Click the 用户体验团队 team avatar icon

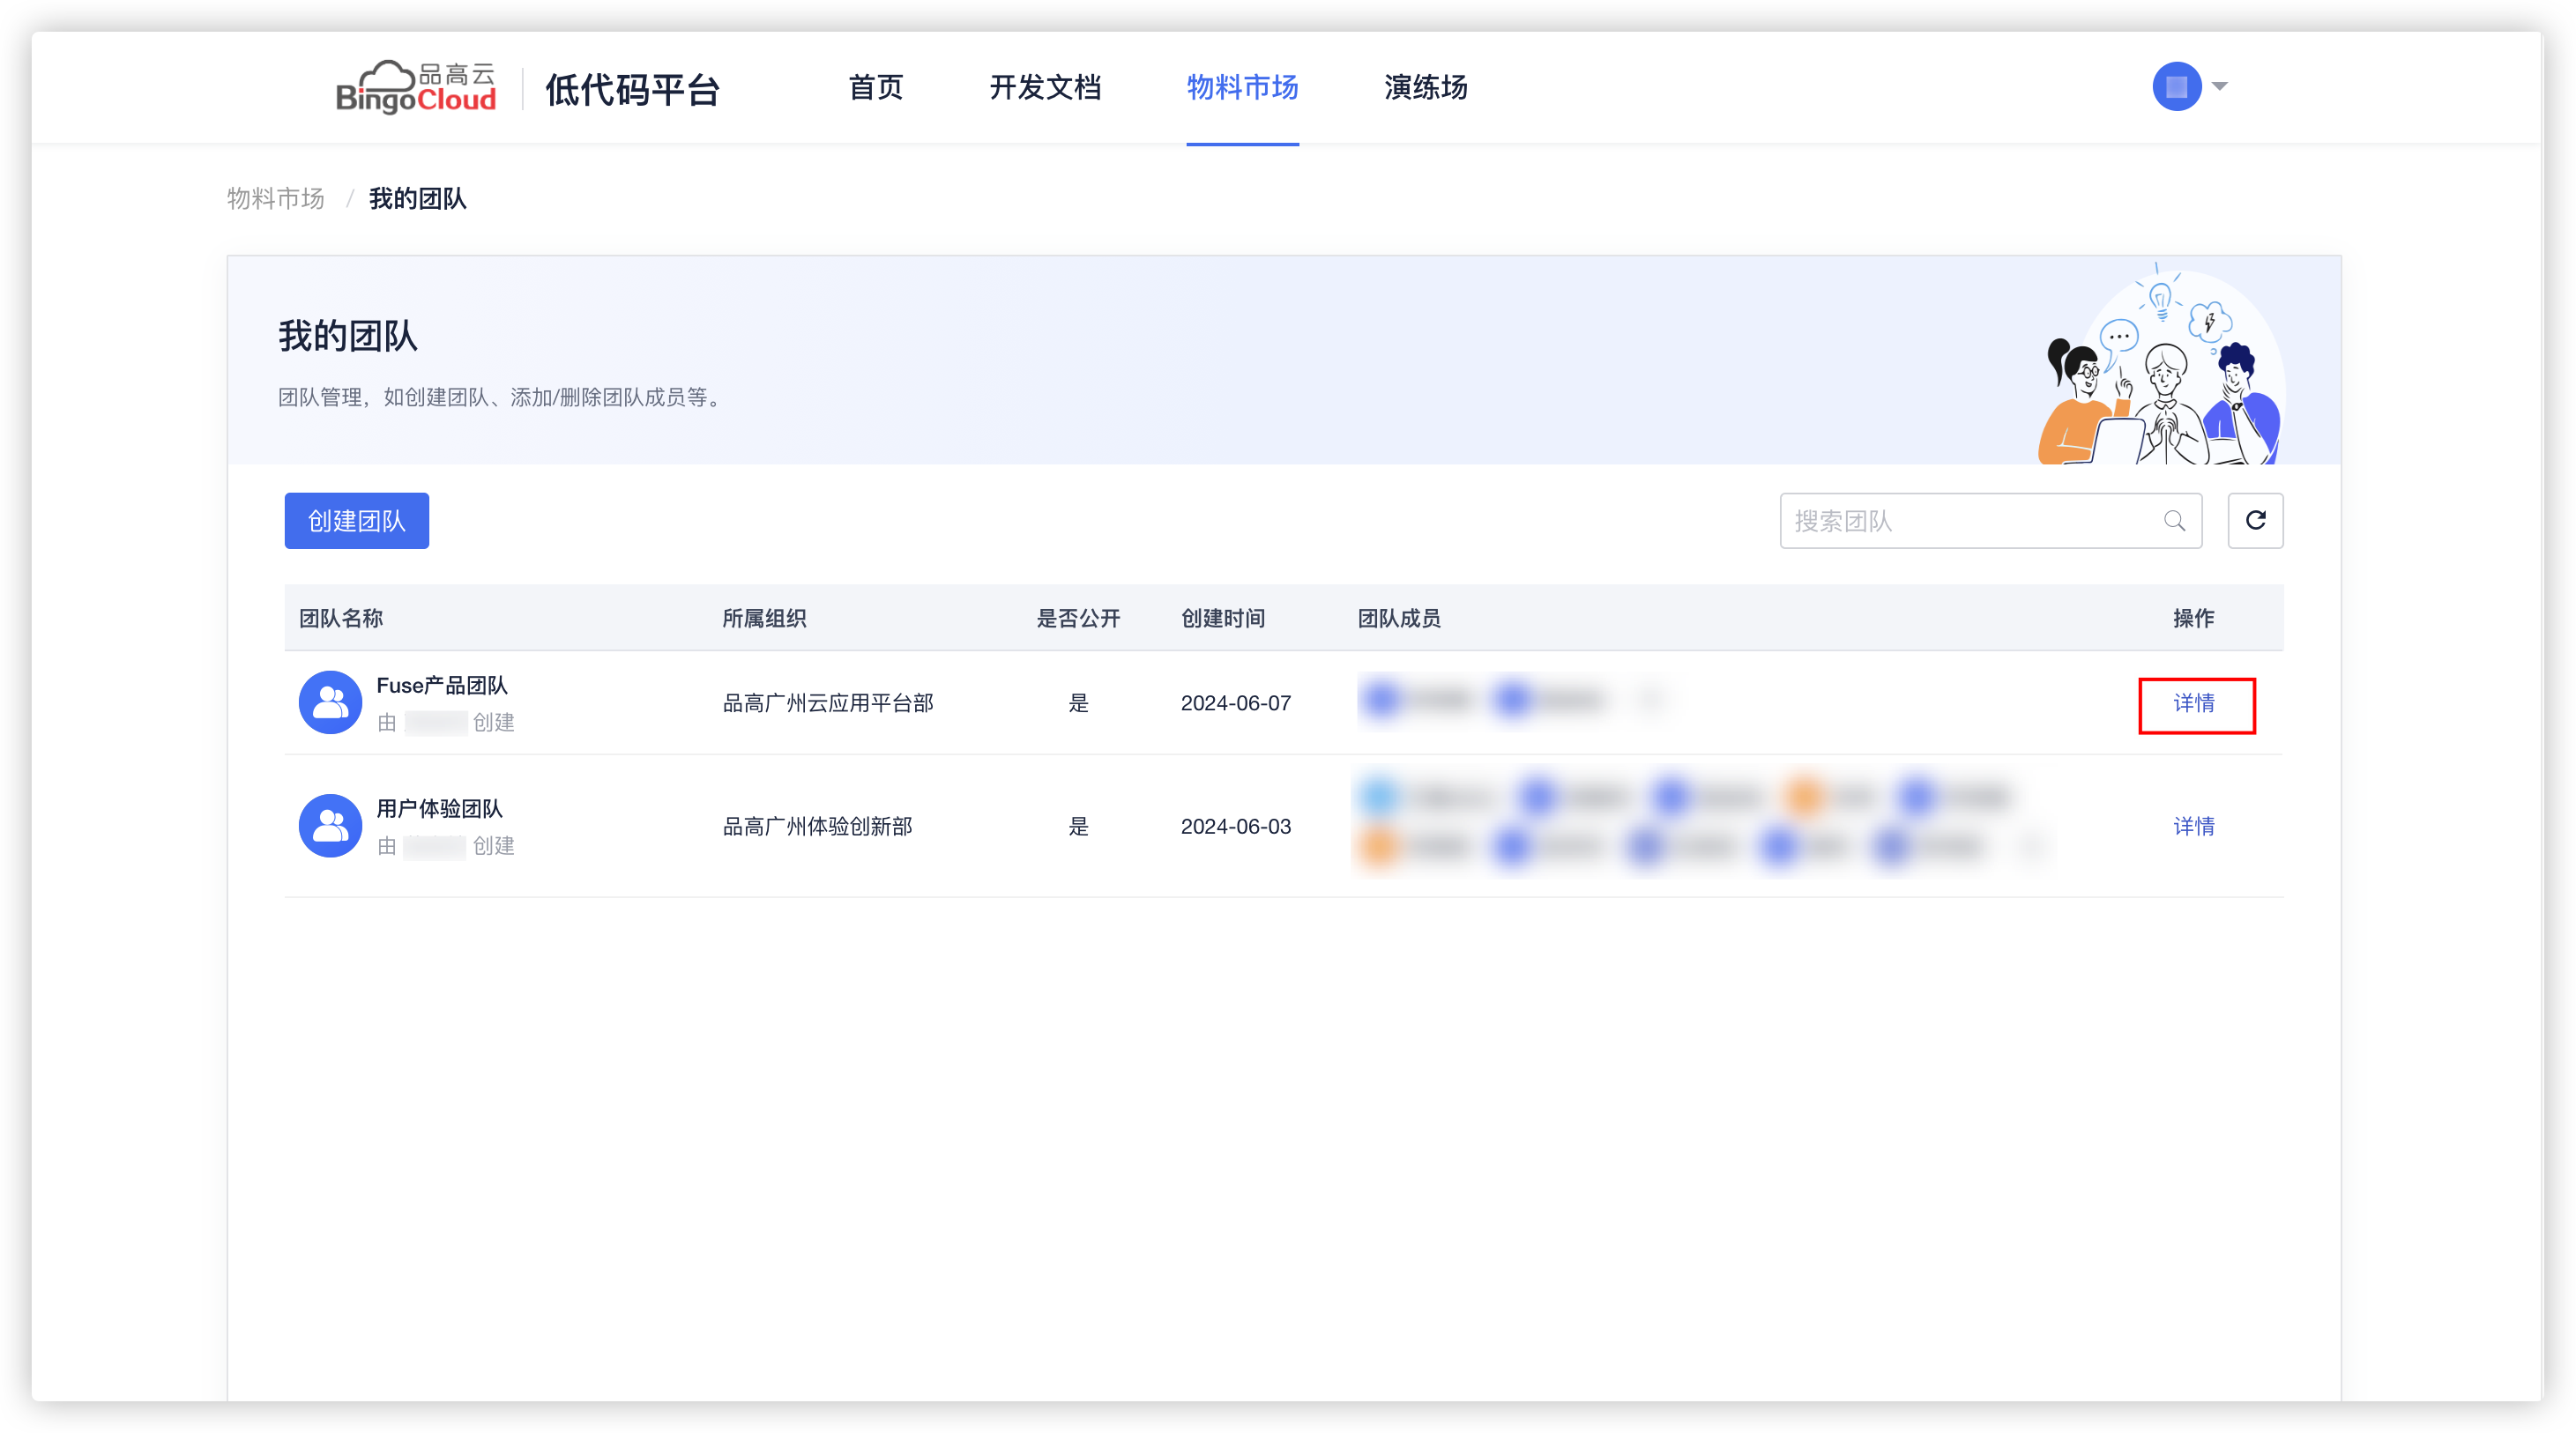pyautogui.click(x=330, y=826)
